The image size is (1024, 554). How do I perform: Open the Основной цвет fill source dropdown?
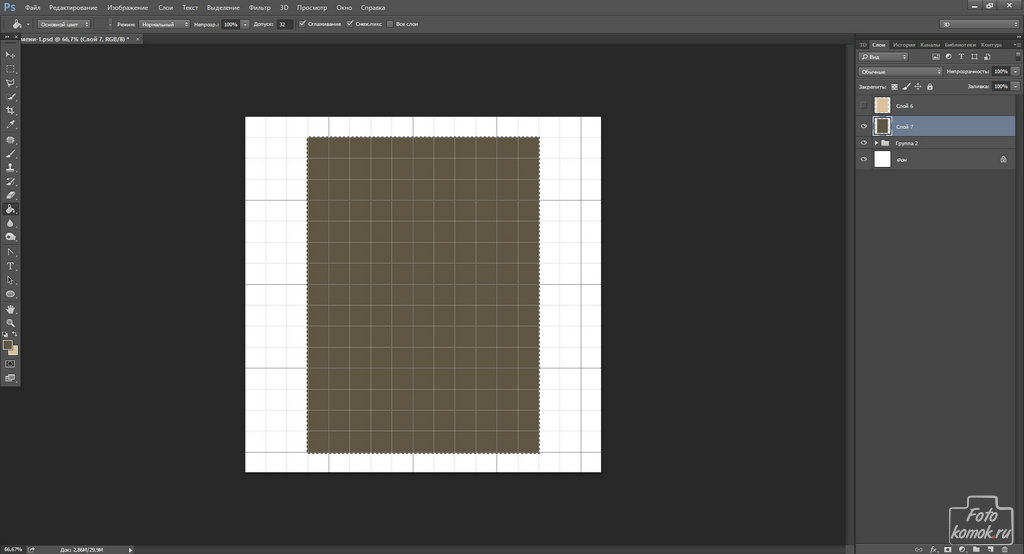click(65, 23)
